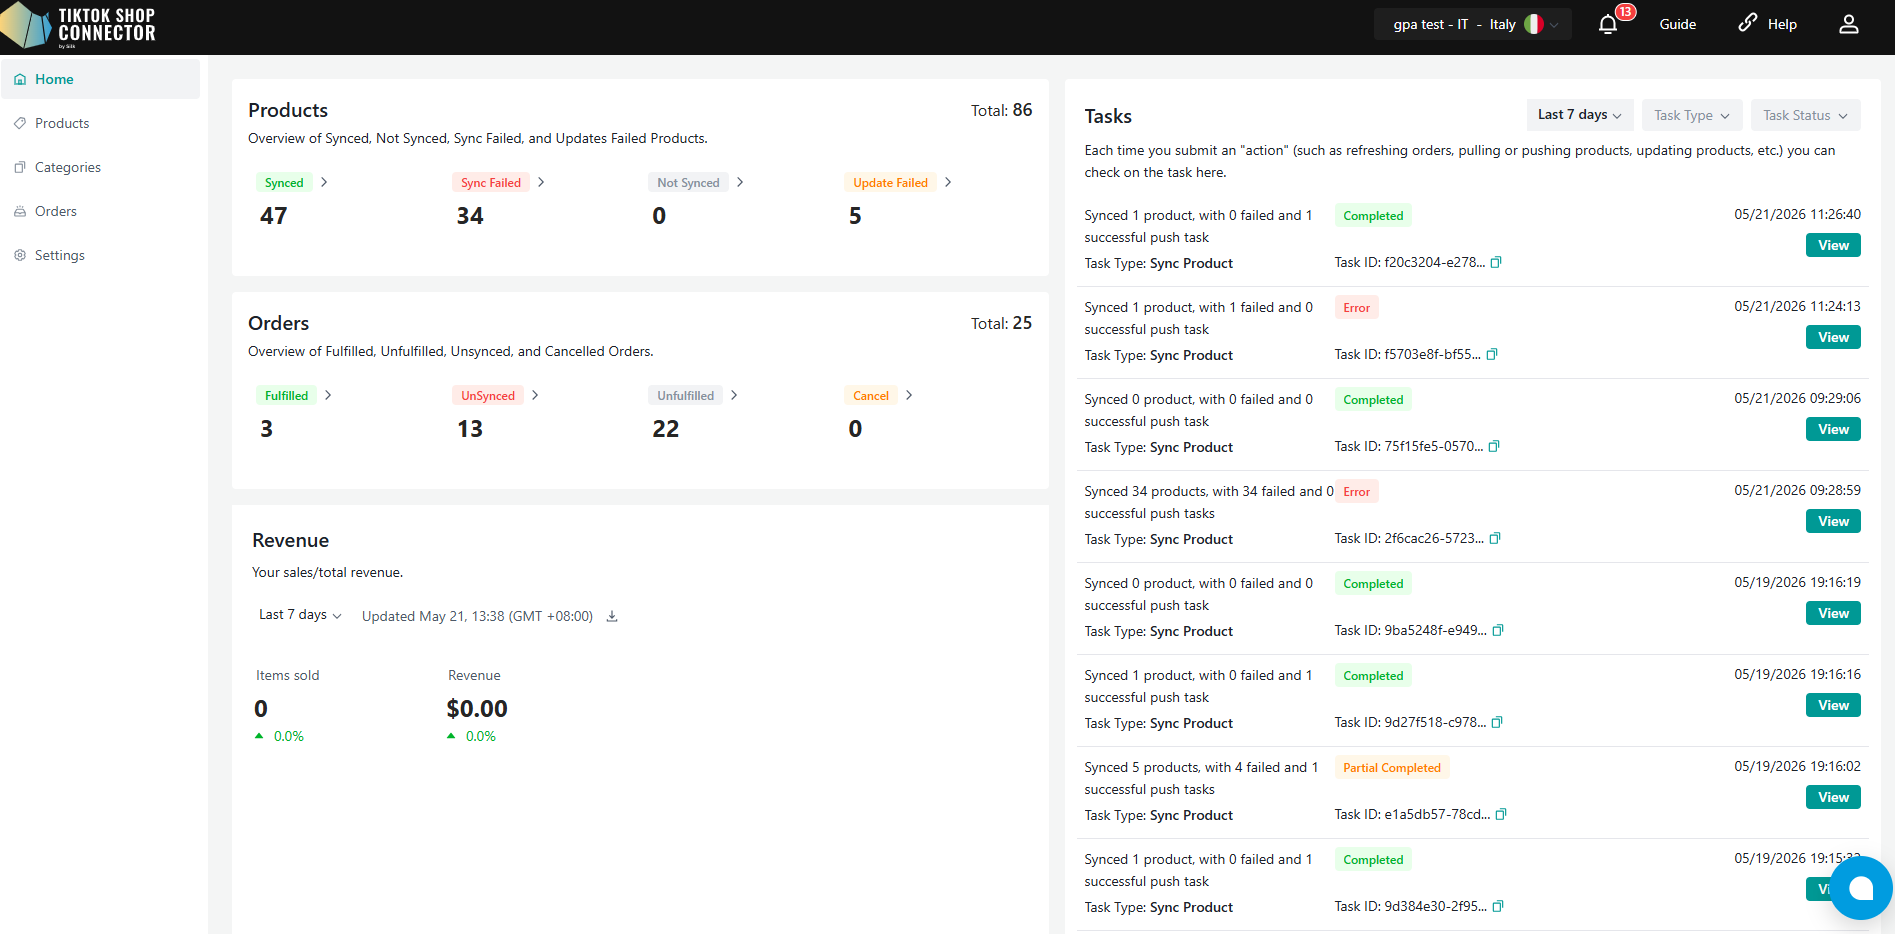
Task: View the task from 05/19/2026 19:16:02
Action: pos(1833,797)
